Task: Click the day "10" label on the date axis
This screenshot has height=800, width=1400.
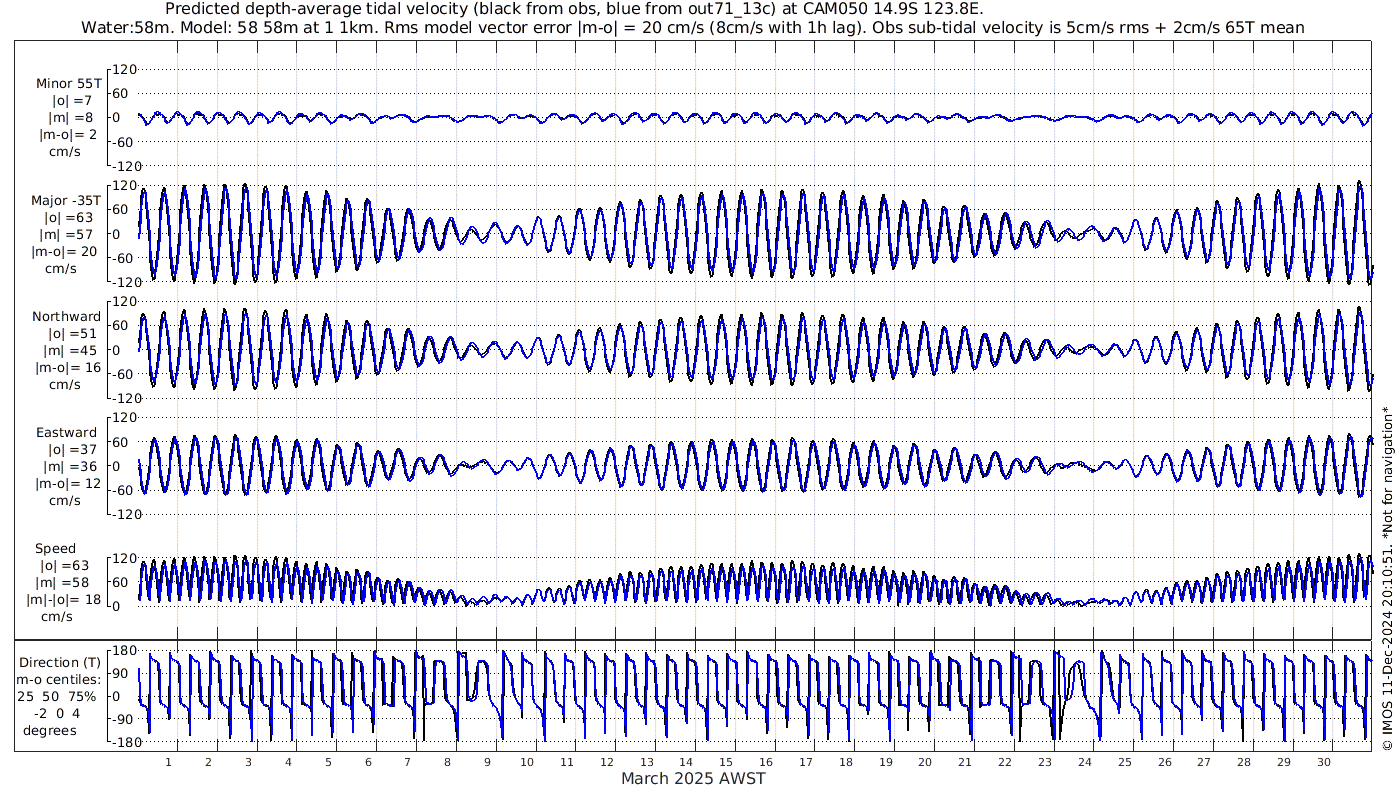Action: (x=528, y=762)
